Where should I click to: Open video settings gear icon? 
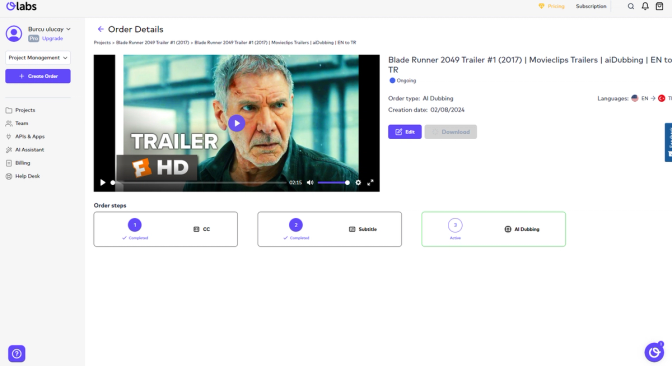click(358, 183)
